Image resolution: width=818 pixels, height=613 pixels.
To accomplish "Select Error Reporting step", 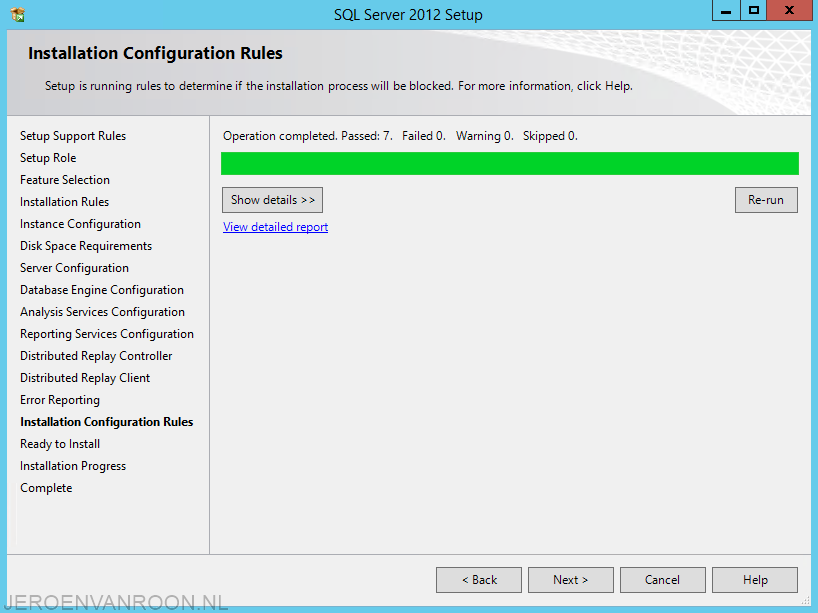I will pyautogui.click(x=60, y=400).
